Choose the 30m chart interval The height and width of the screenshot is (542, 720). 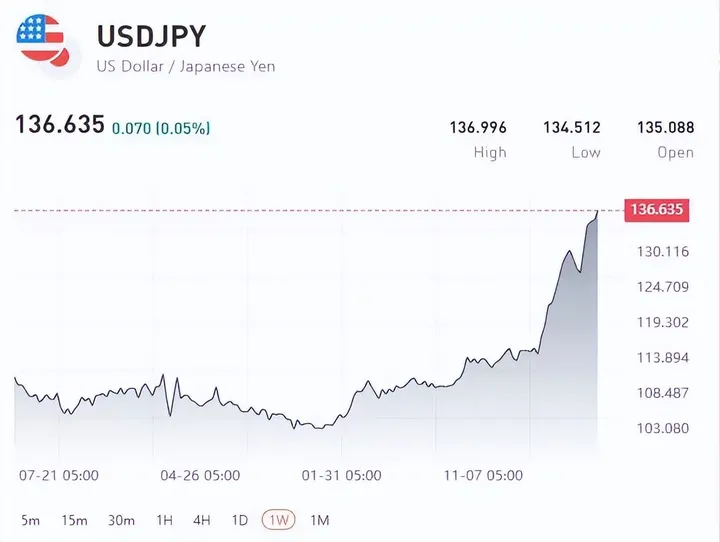[x=121, y=520]
